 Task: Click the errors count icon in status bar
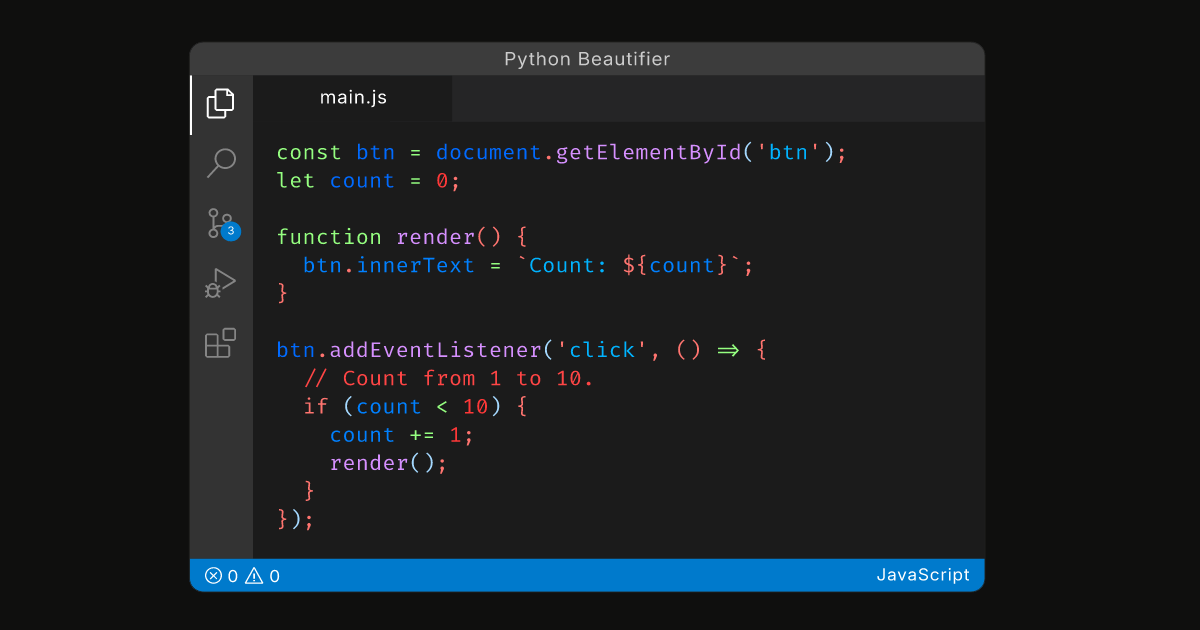point(213,575)
